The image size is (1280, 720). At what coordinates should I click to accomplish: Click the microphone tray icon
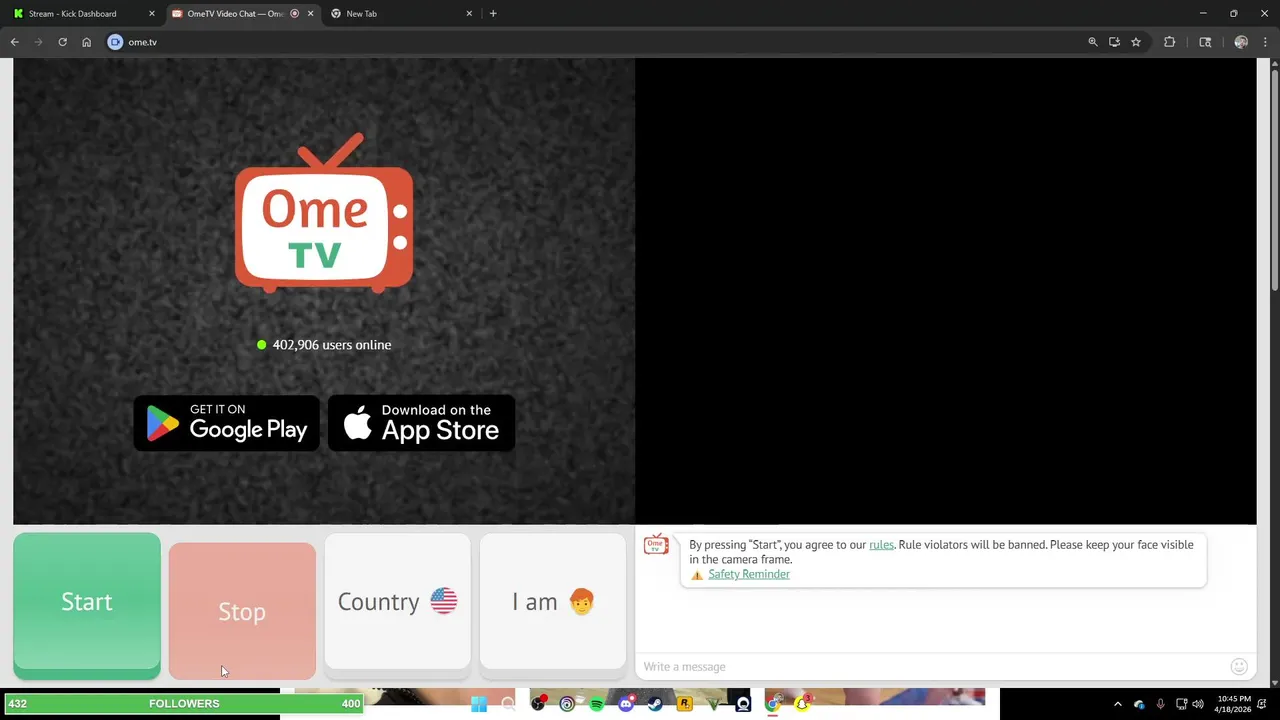pos(1160,704)
